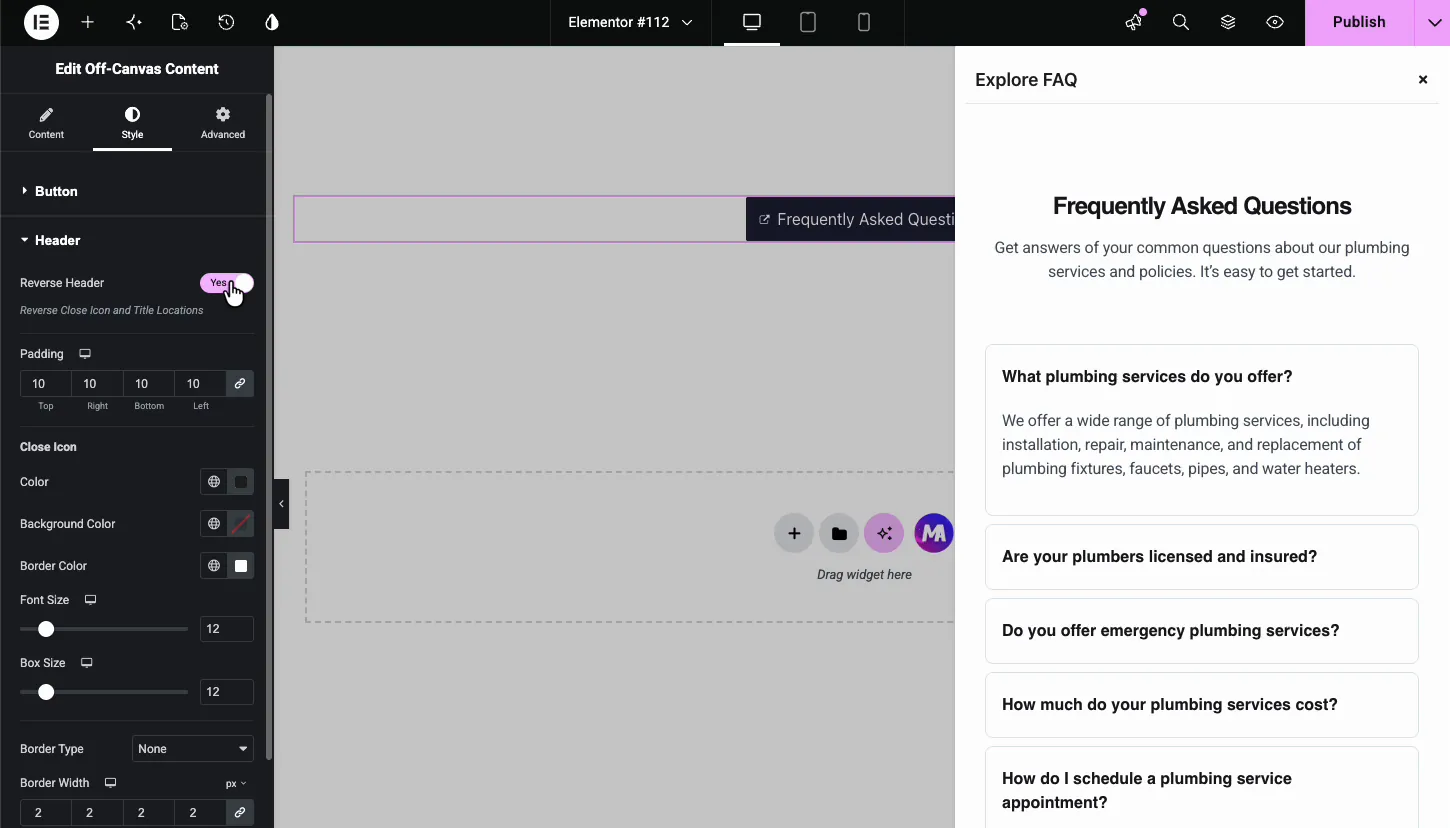Open the Finder search icon

[1181, 22]
